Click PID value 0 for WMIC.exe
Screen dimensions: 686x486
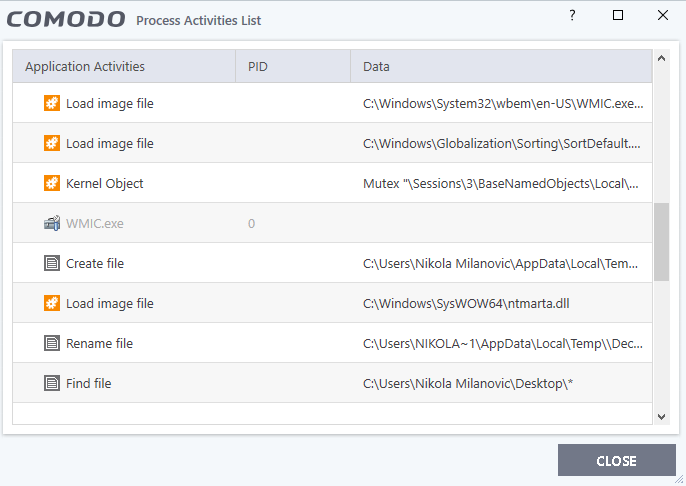[252, 224]
